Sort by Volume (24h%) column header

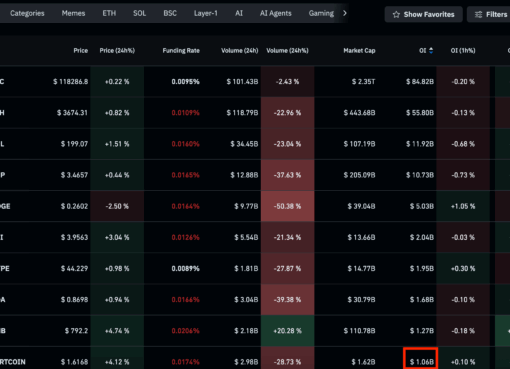(x=287, y=51)
